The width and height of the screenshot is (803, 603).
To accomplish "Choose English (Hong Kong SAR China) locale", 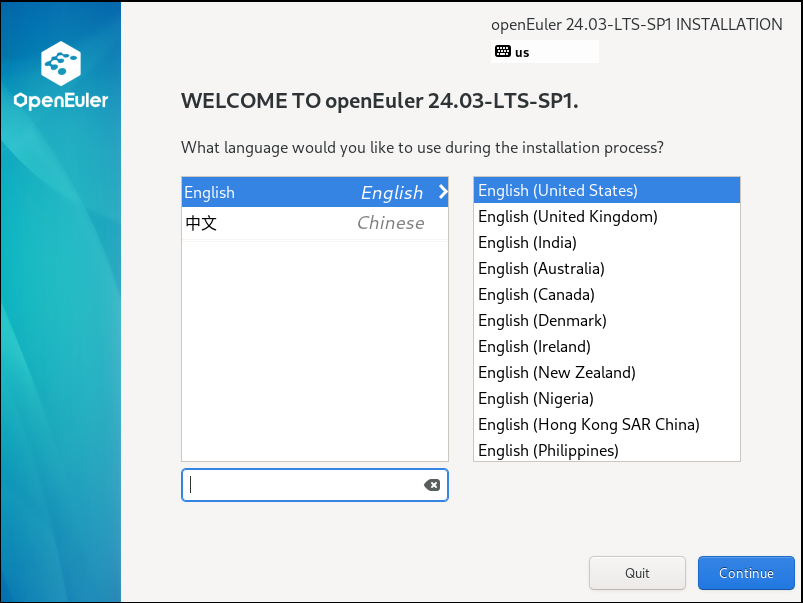I will coord(607,425).
